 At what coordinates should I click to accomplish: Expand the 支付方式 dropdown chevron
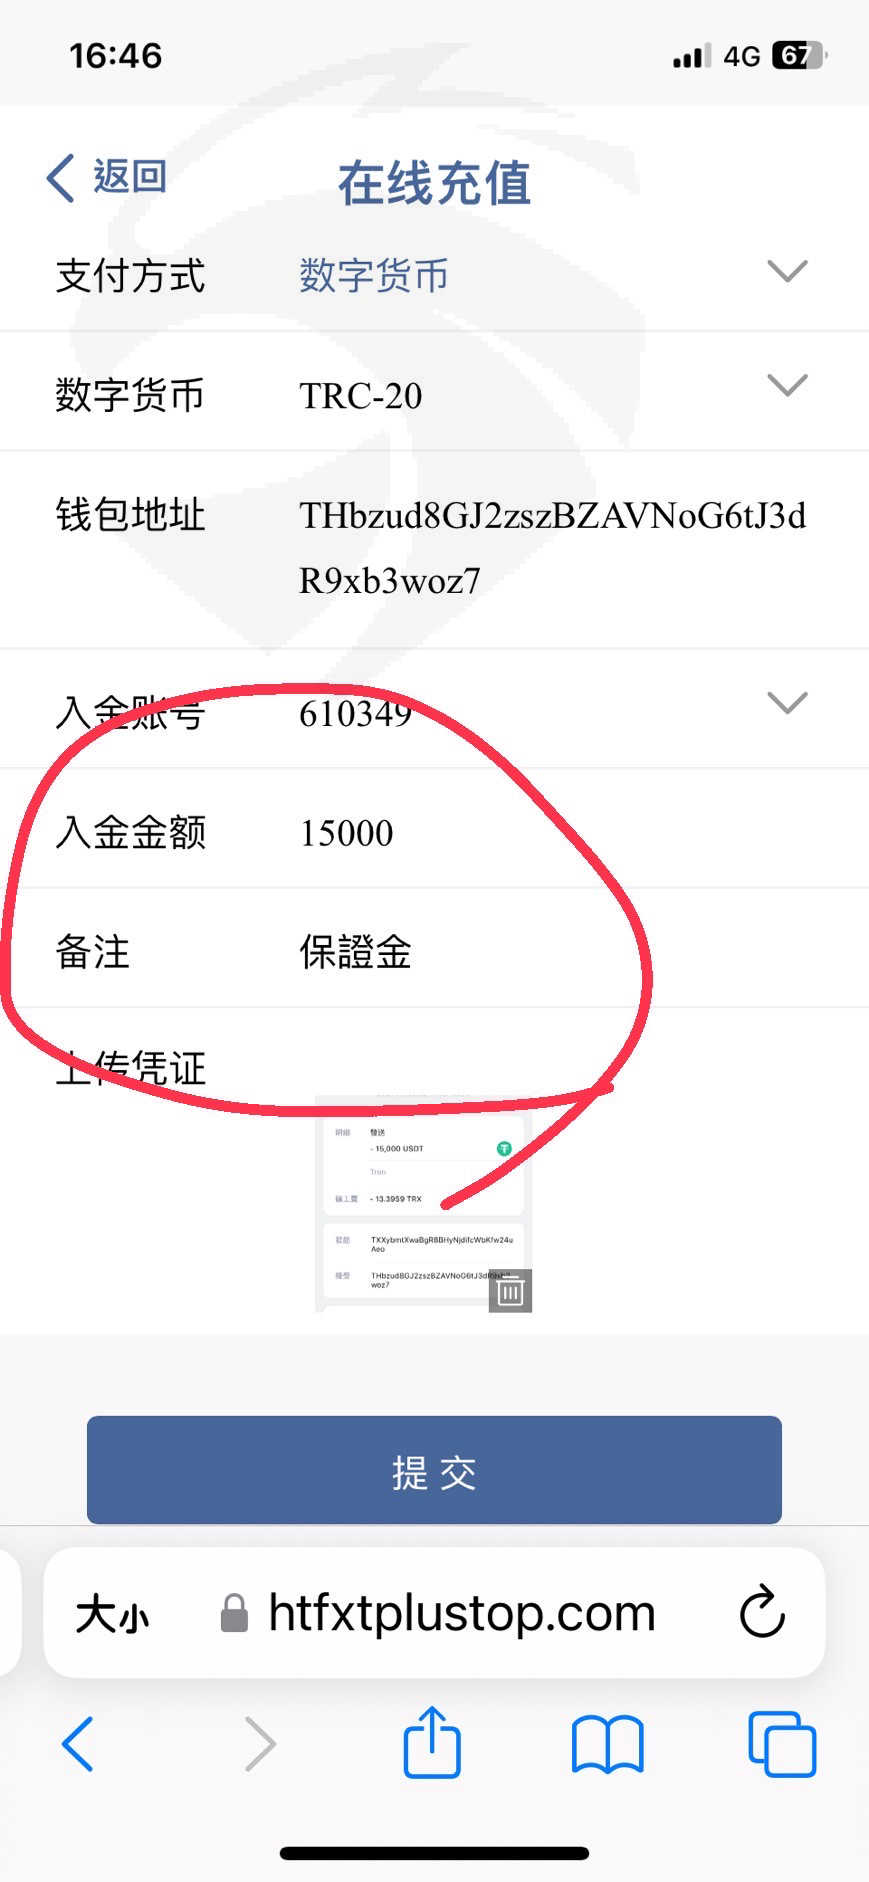pos(787,271)
